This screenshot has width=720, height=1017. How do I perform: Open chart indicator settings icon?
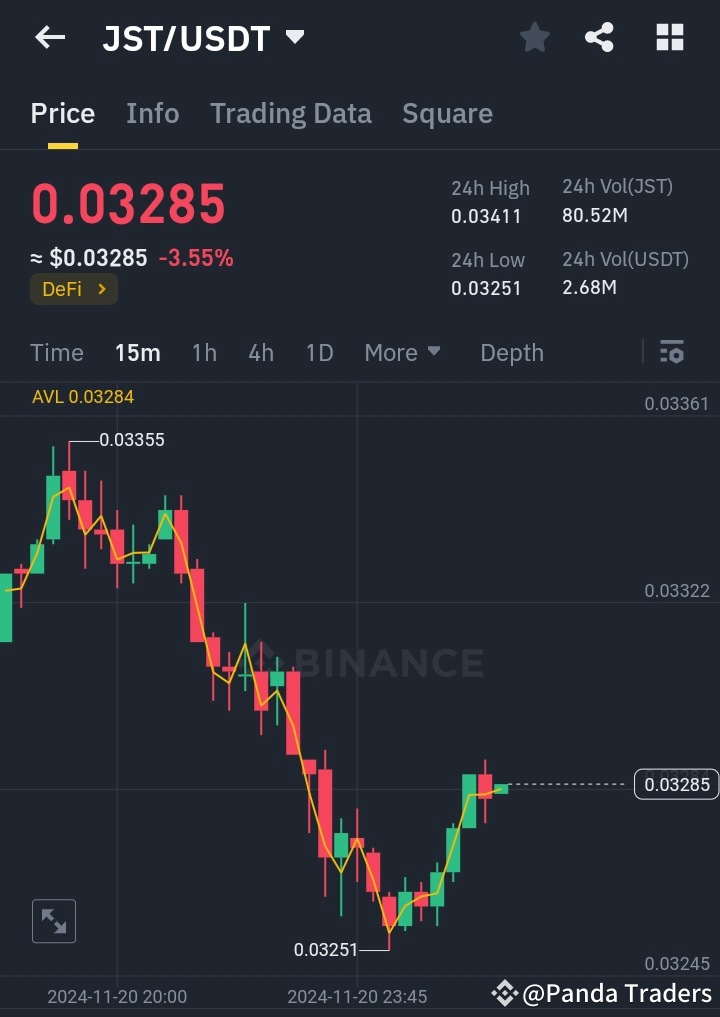click(671, 352)
